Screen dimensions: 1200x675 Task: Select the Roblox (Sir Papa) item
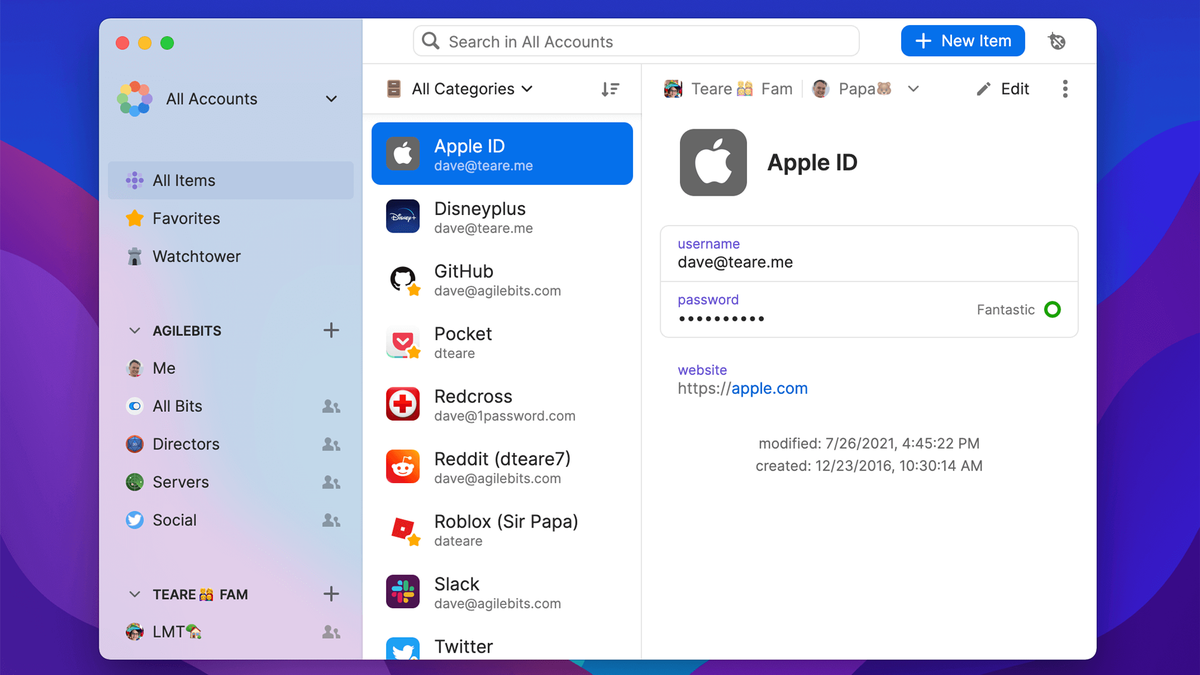[x=502, y=529]
